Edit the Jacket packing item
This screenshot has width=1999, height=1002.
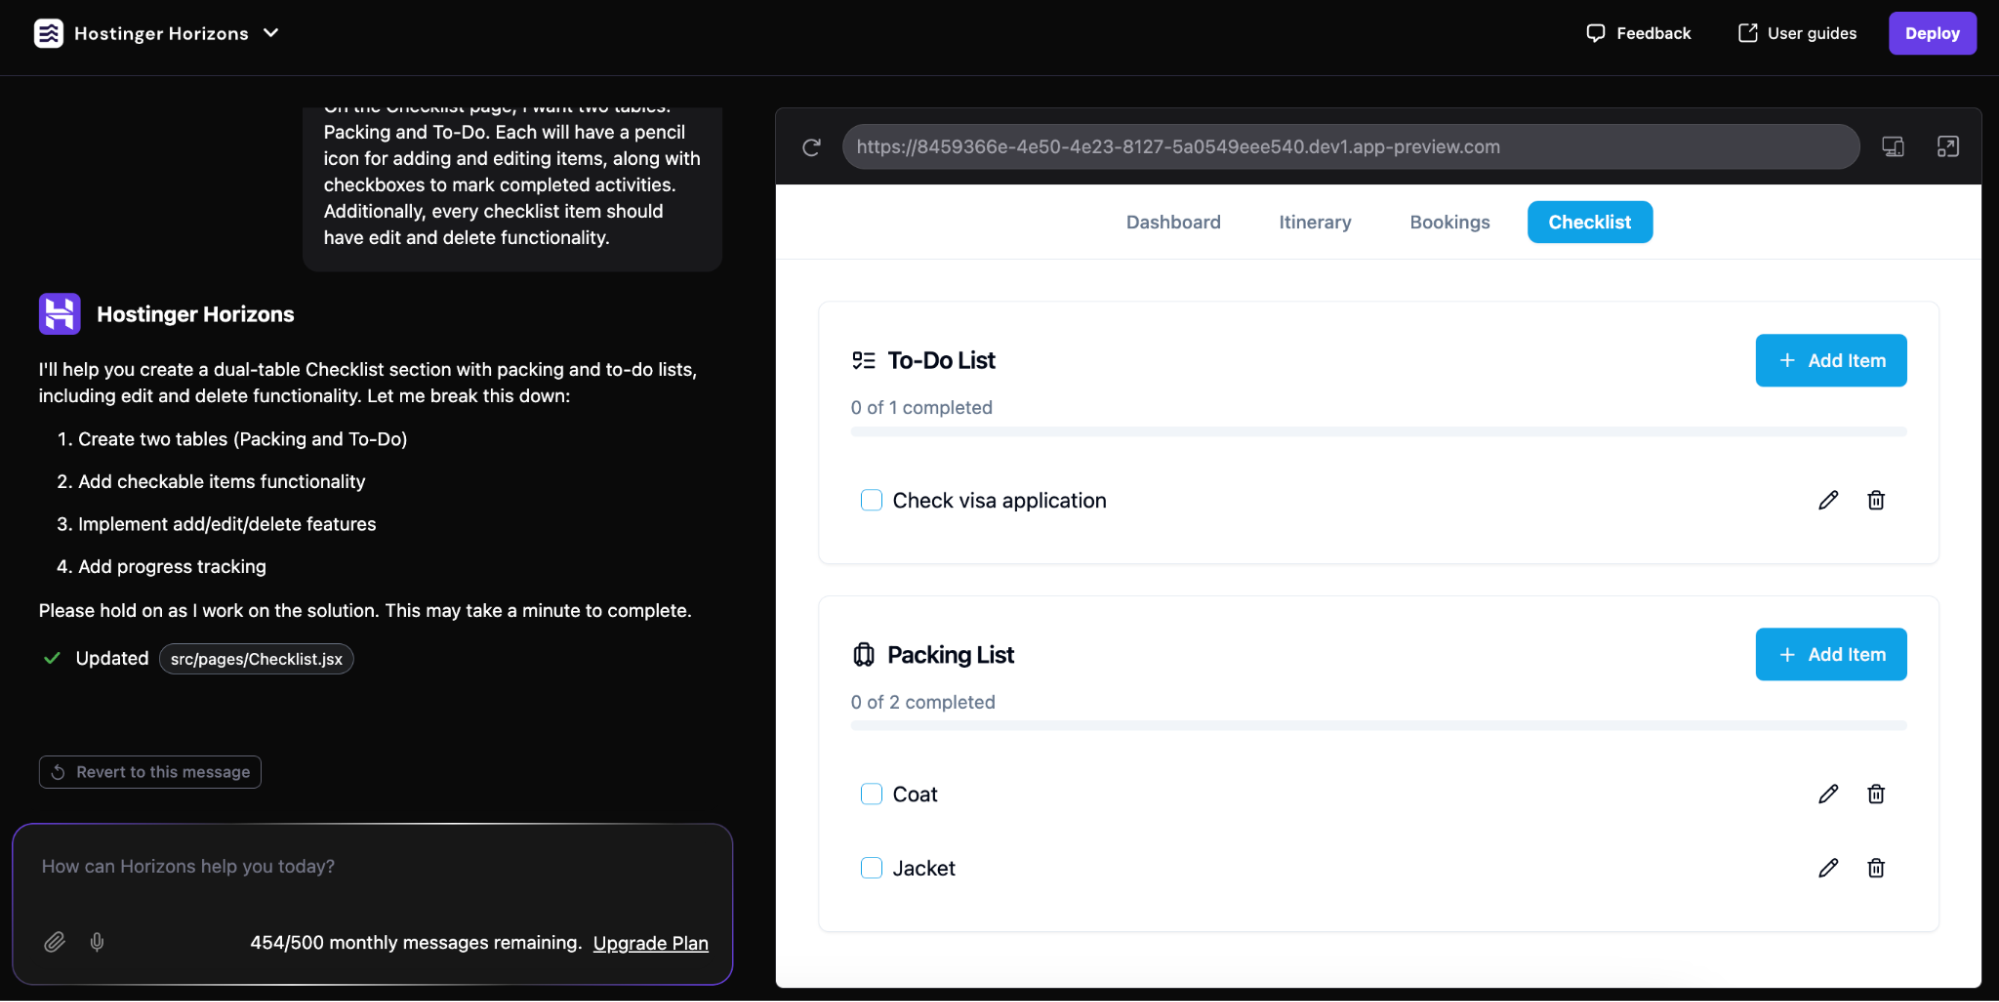coord(1828,868)
